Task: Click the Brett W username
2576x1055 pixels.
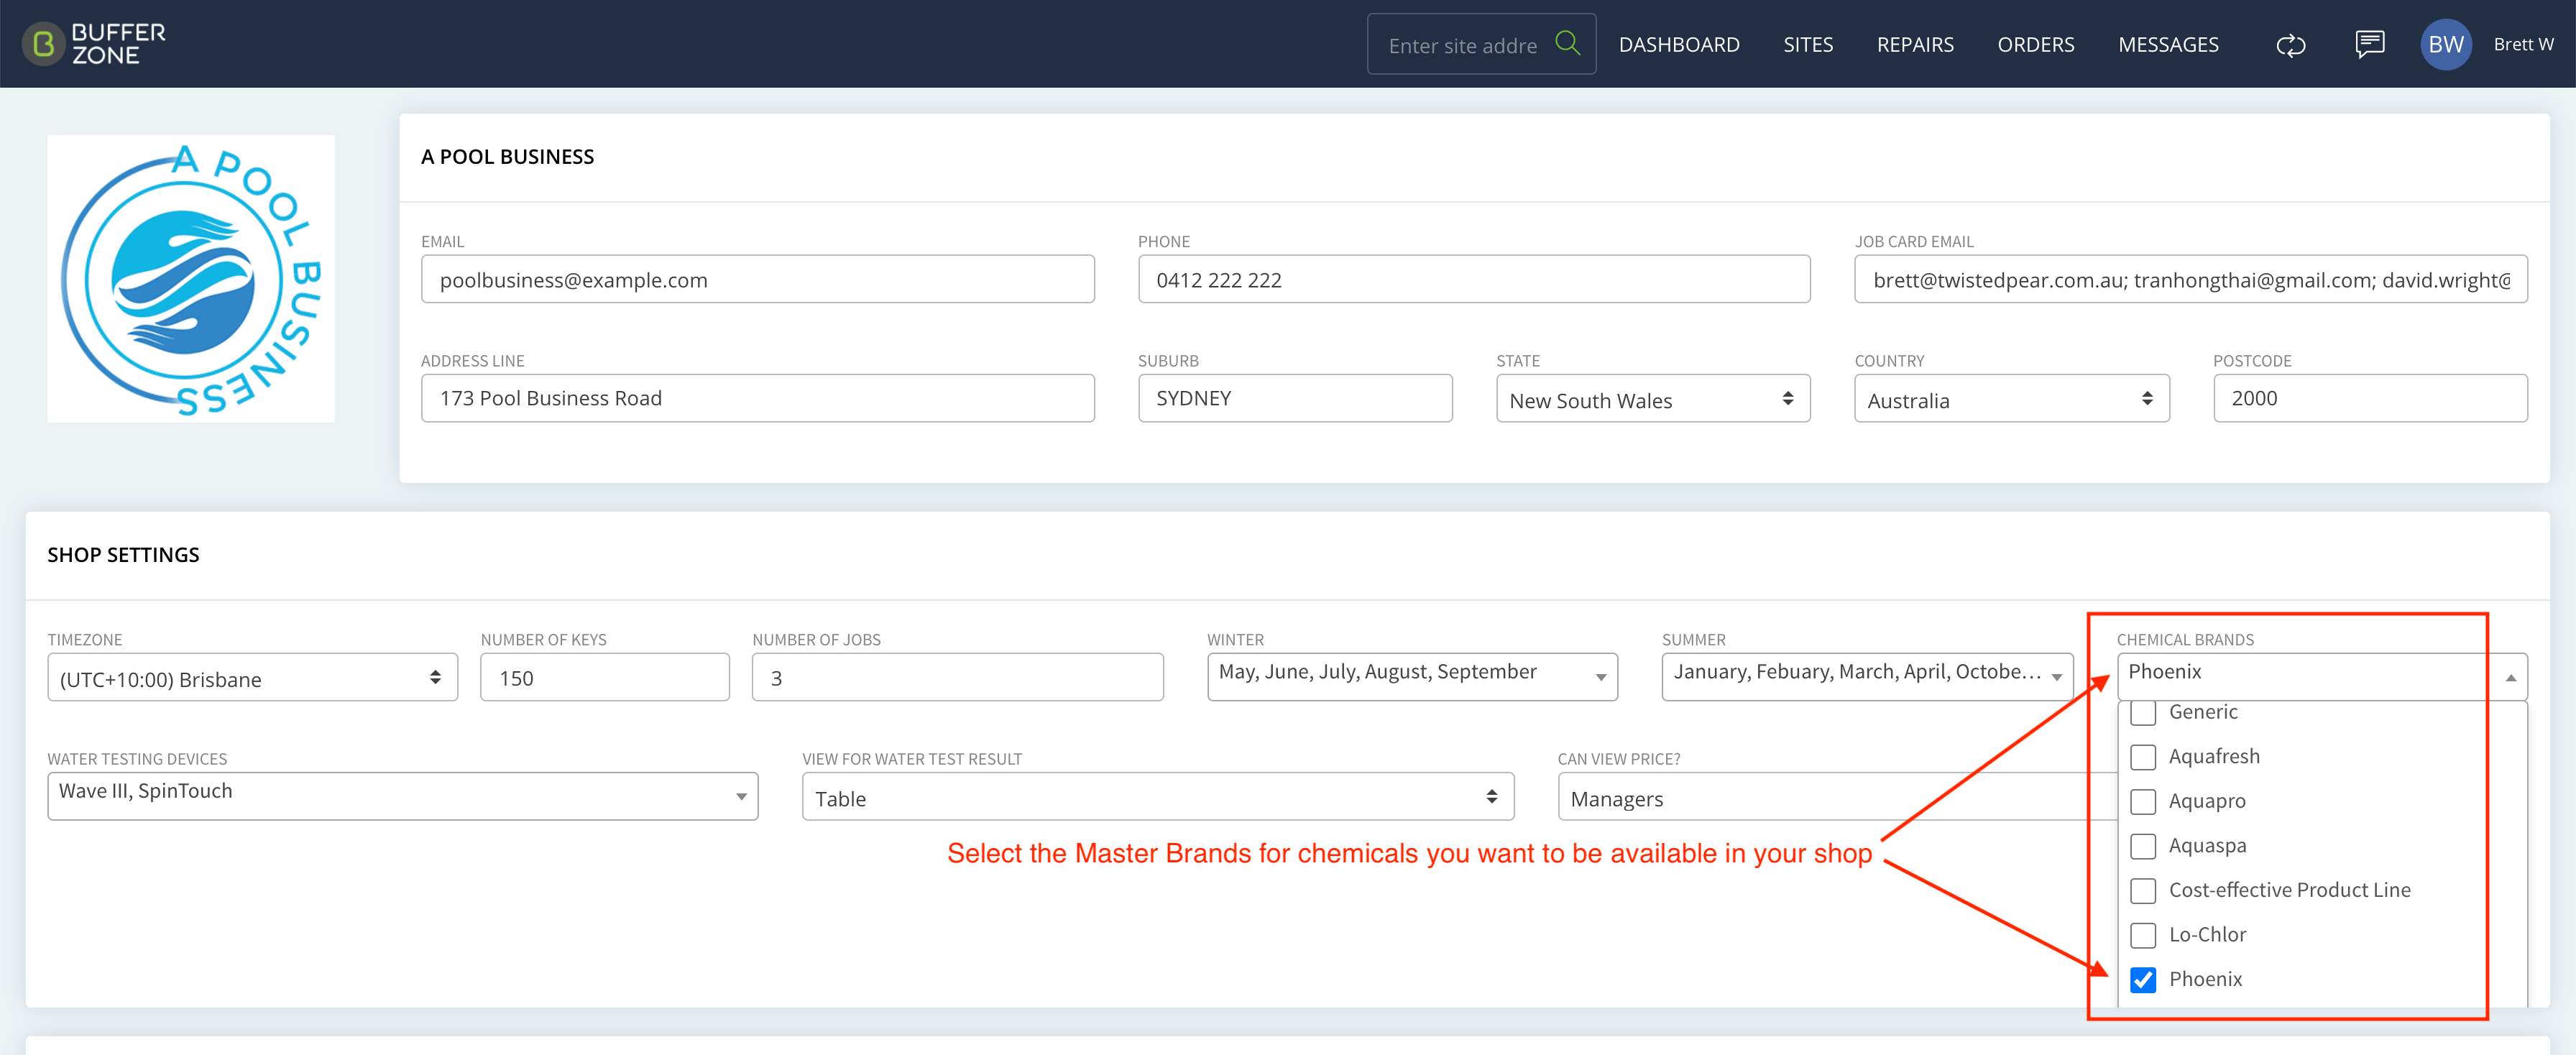Action: pos(2523,44)
